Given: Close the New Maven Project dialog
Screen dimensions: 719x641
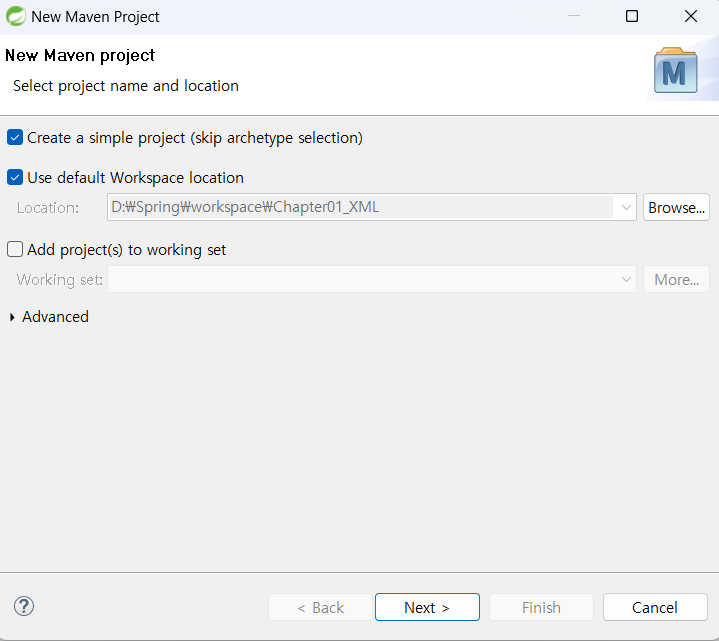Looking at the screenshot, I should (x=691, y=17).
